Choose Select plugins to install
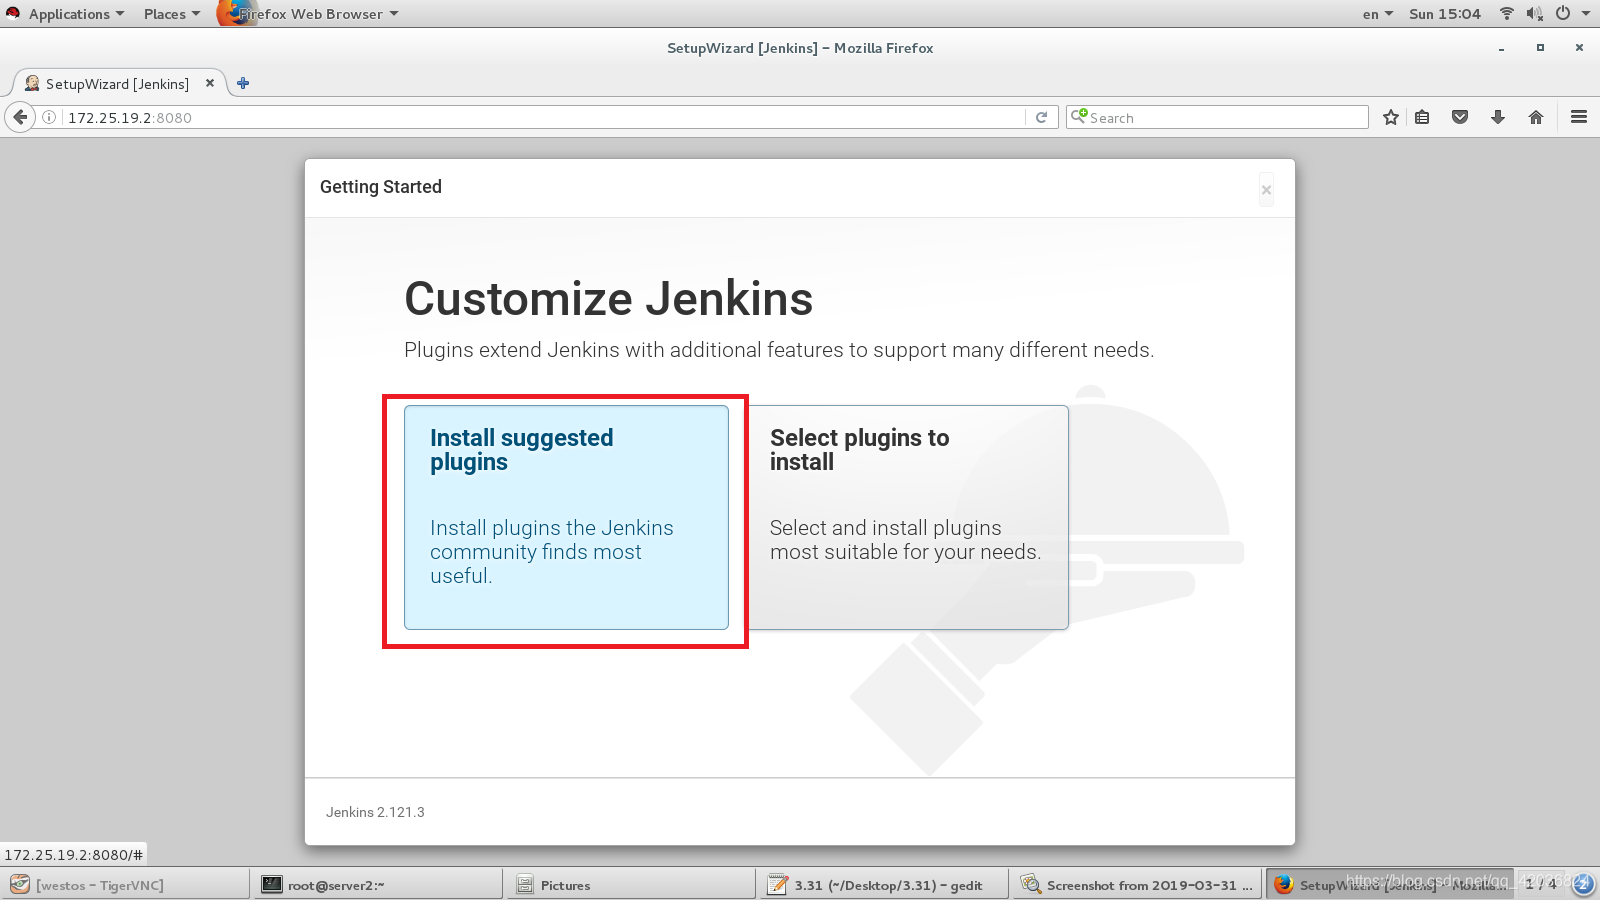This screenshot has width=1600, height=900. click(909, 517)
